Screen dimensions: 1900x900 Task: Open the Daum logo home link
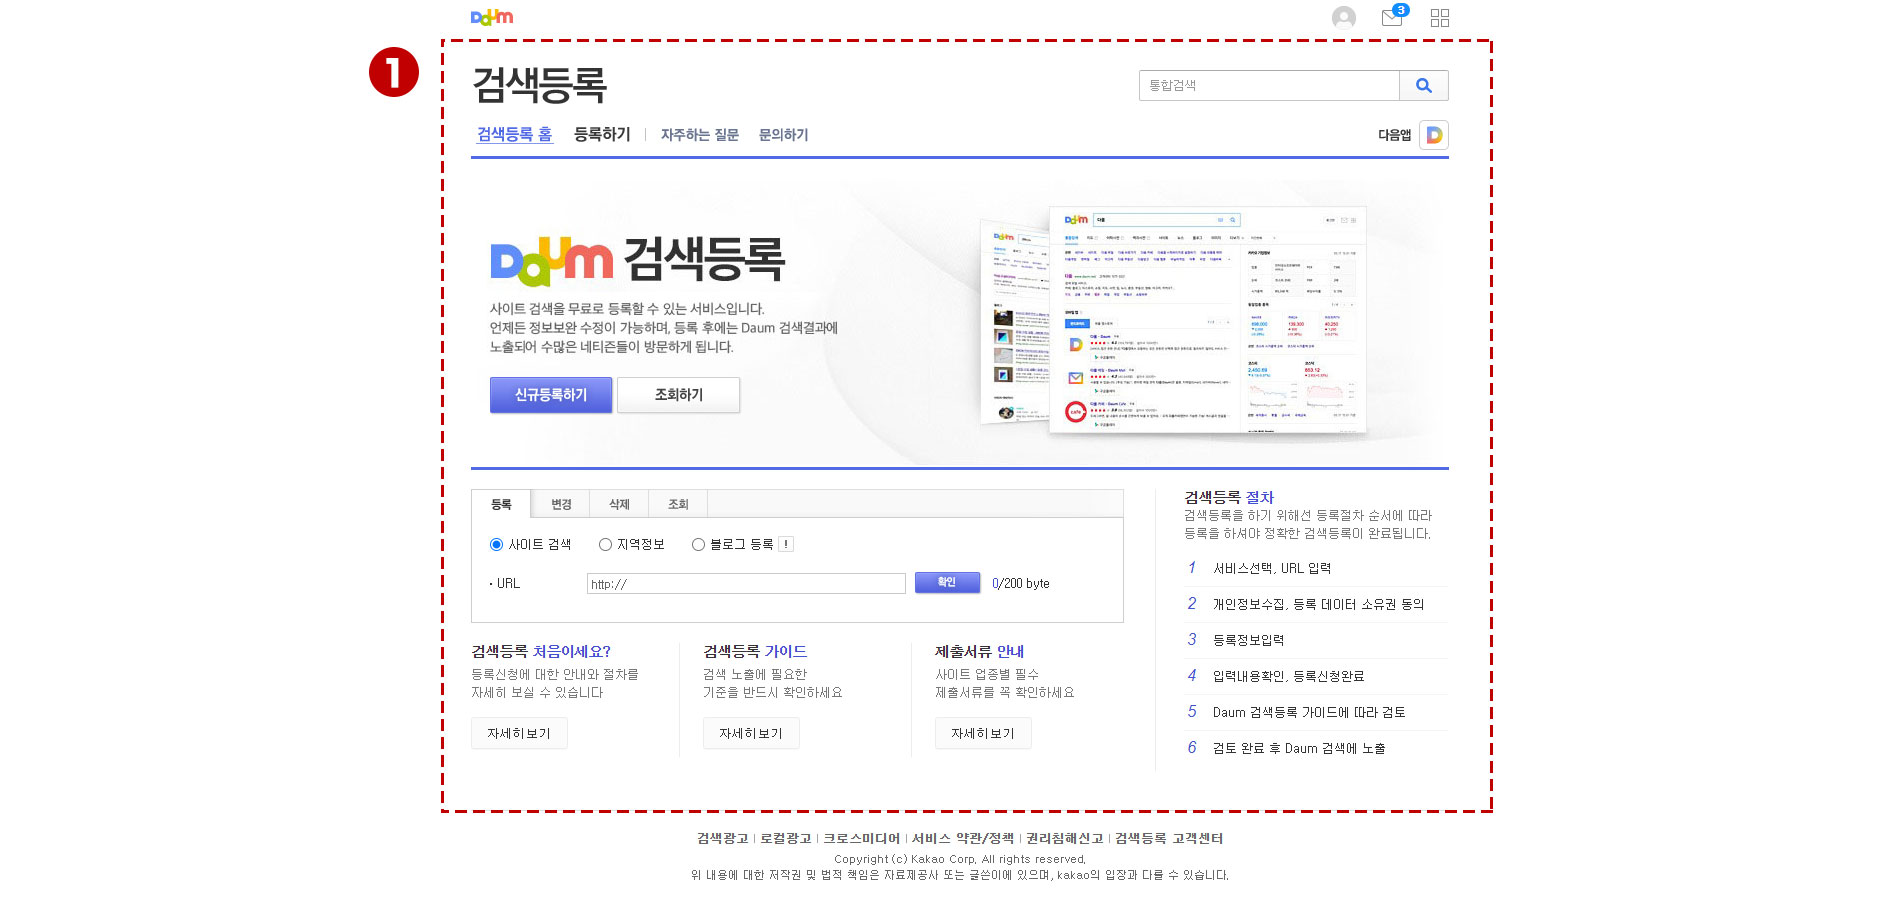click(x=491, y=17)
